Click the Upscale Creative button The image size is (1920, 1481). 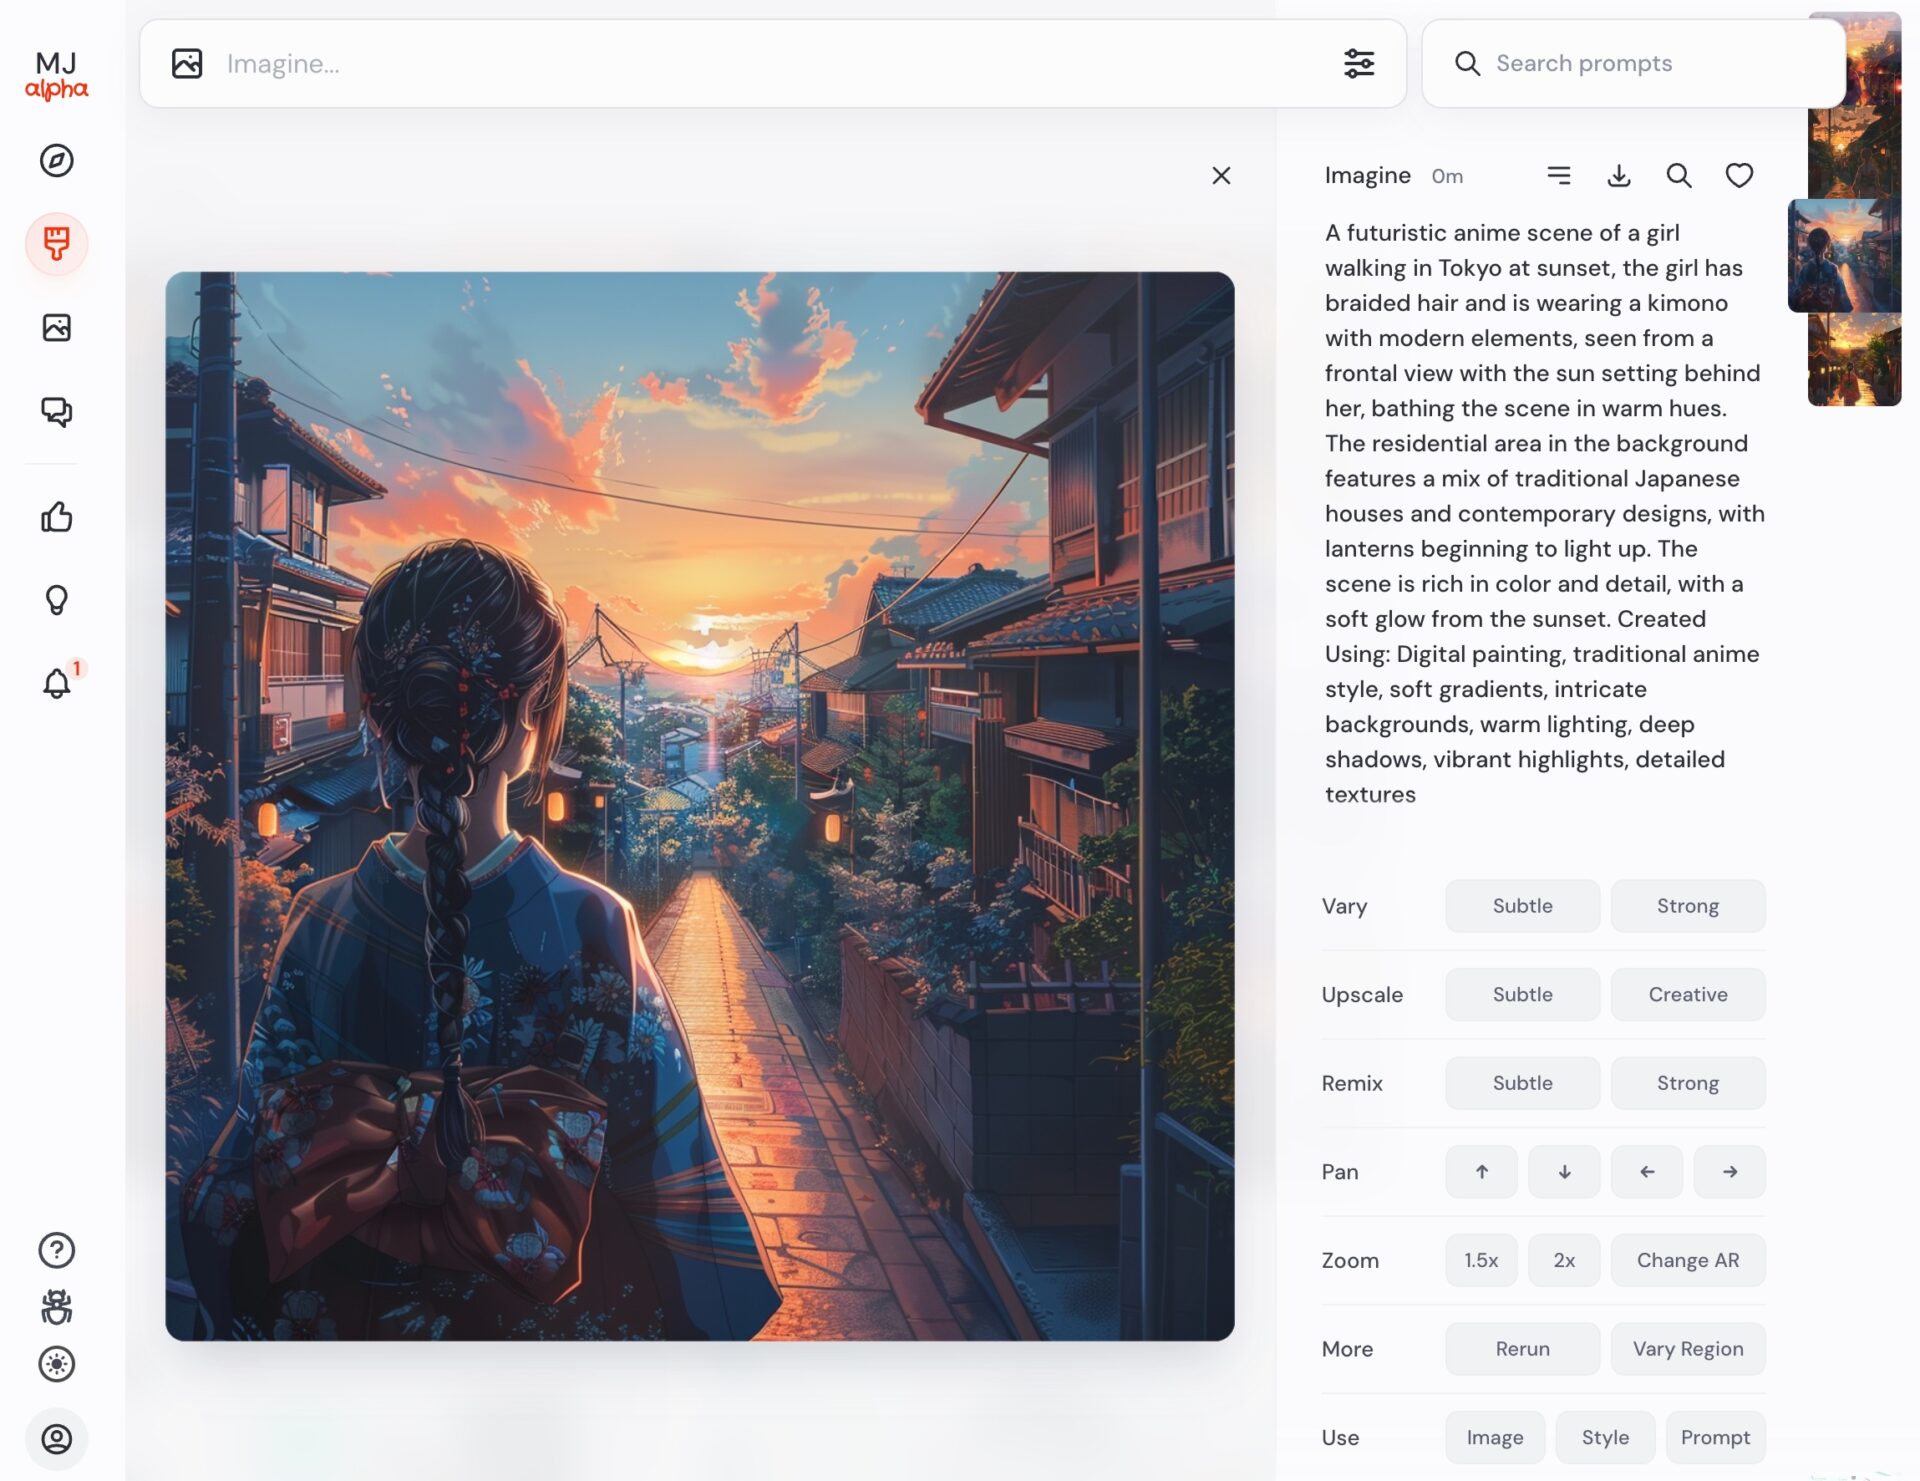coord(1687,994)
